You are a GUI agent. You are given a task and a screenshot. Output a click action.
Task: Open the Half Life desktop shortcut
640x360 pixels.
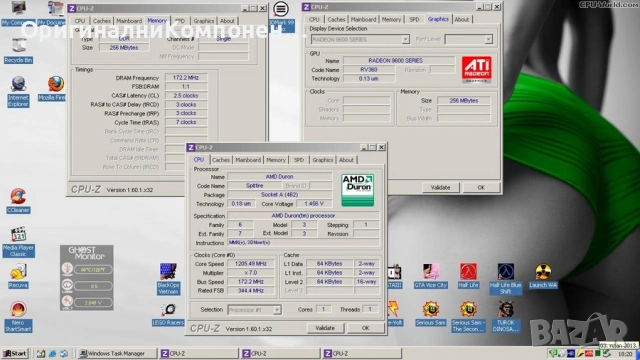468,276
